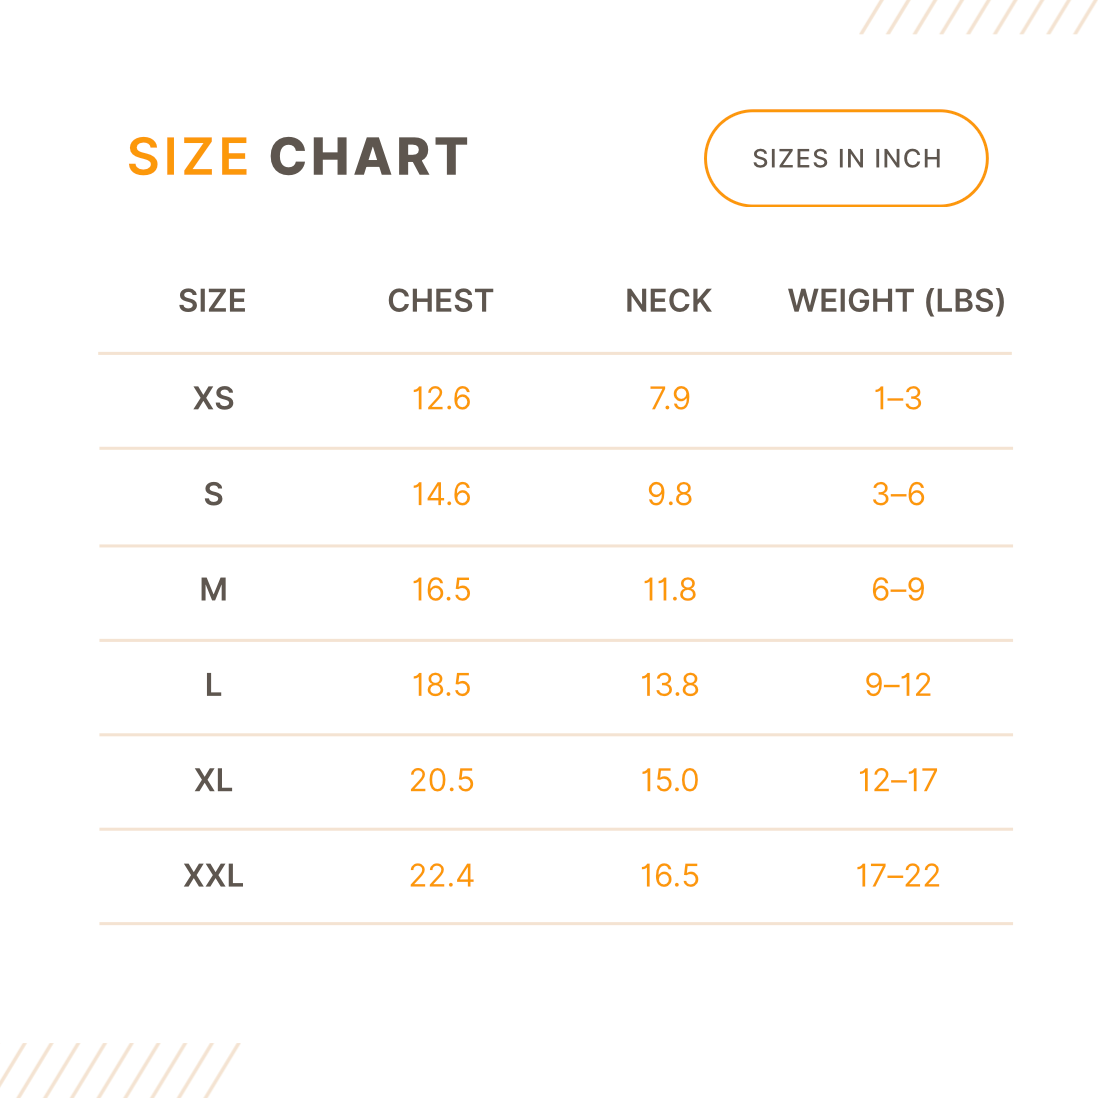The image size is (1098, 1098).
Task: Select the SIZE column header
Action: pyautogui.click(x=212, y=301)
